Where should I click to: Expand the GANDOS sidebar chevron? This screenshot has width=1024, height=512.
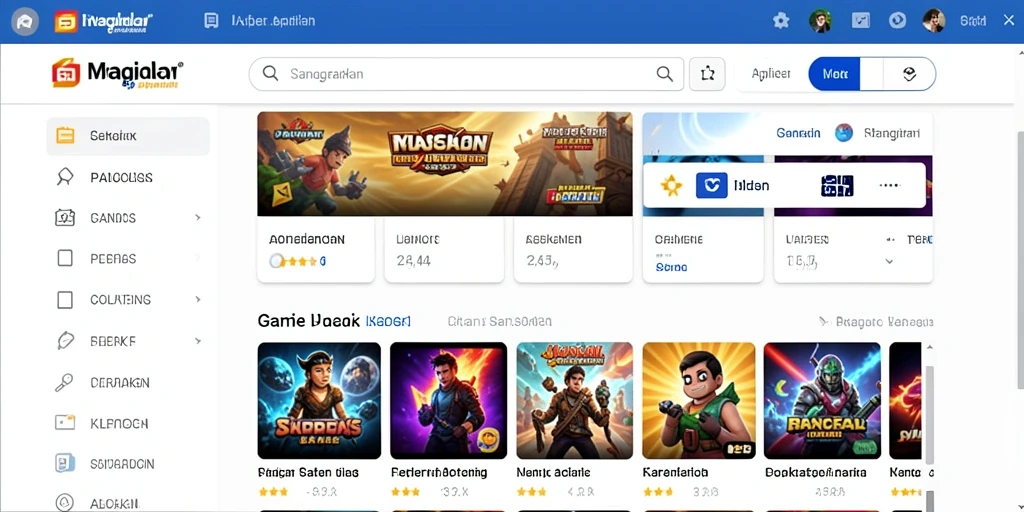(198, 217)
